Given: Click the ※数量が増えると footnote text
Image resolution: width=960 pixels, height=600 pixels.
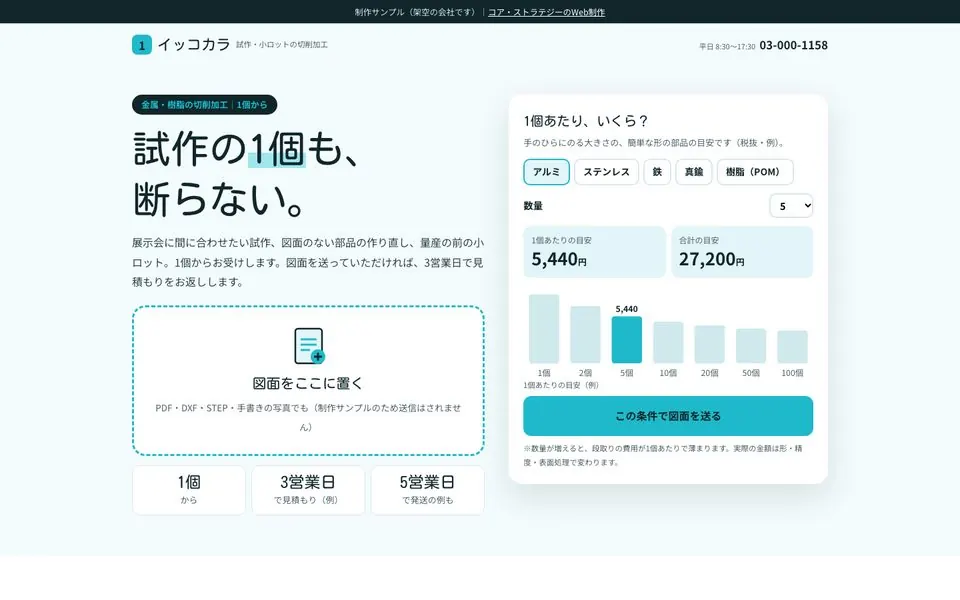Looking at the screenshot, I should tap(662, 456).
